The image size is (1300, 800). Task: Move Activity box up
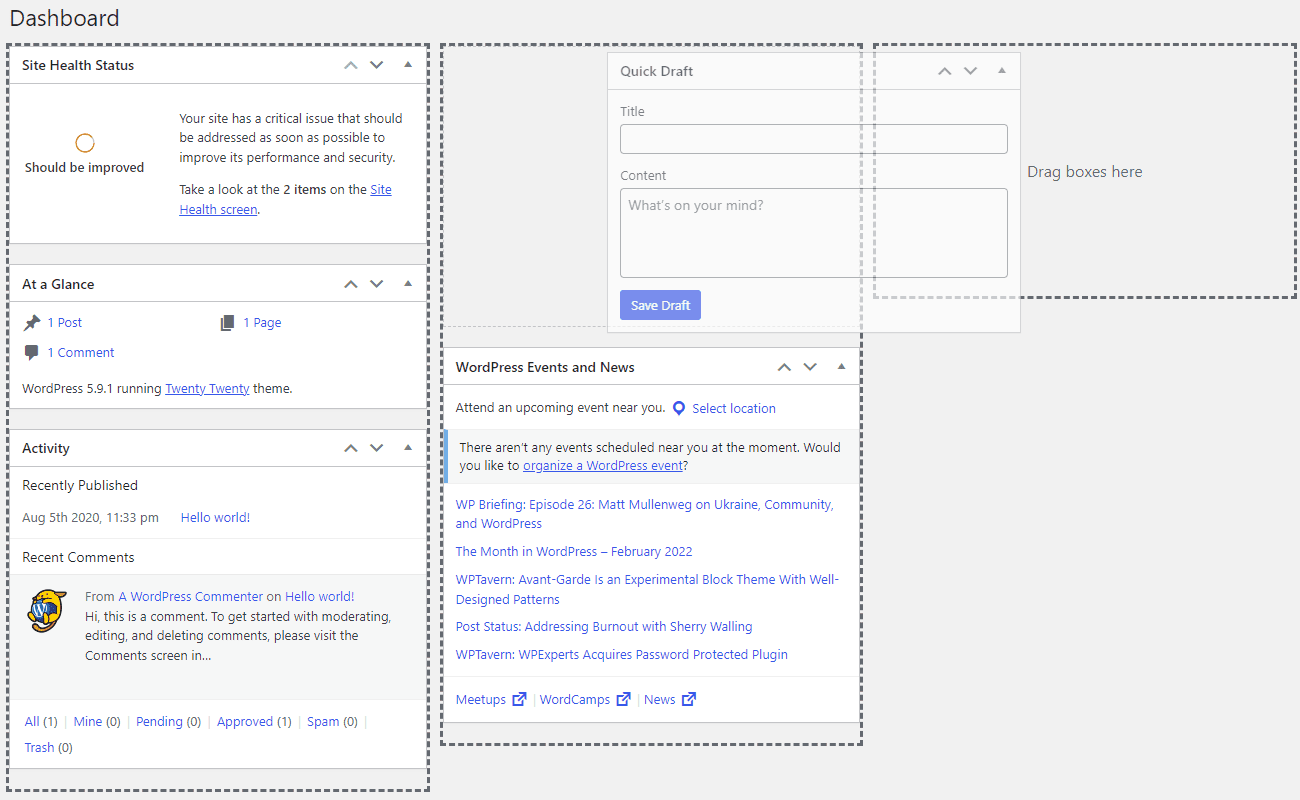point(350,448)
